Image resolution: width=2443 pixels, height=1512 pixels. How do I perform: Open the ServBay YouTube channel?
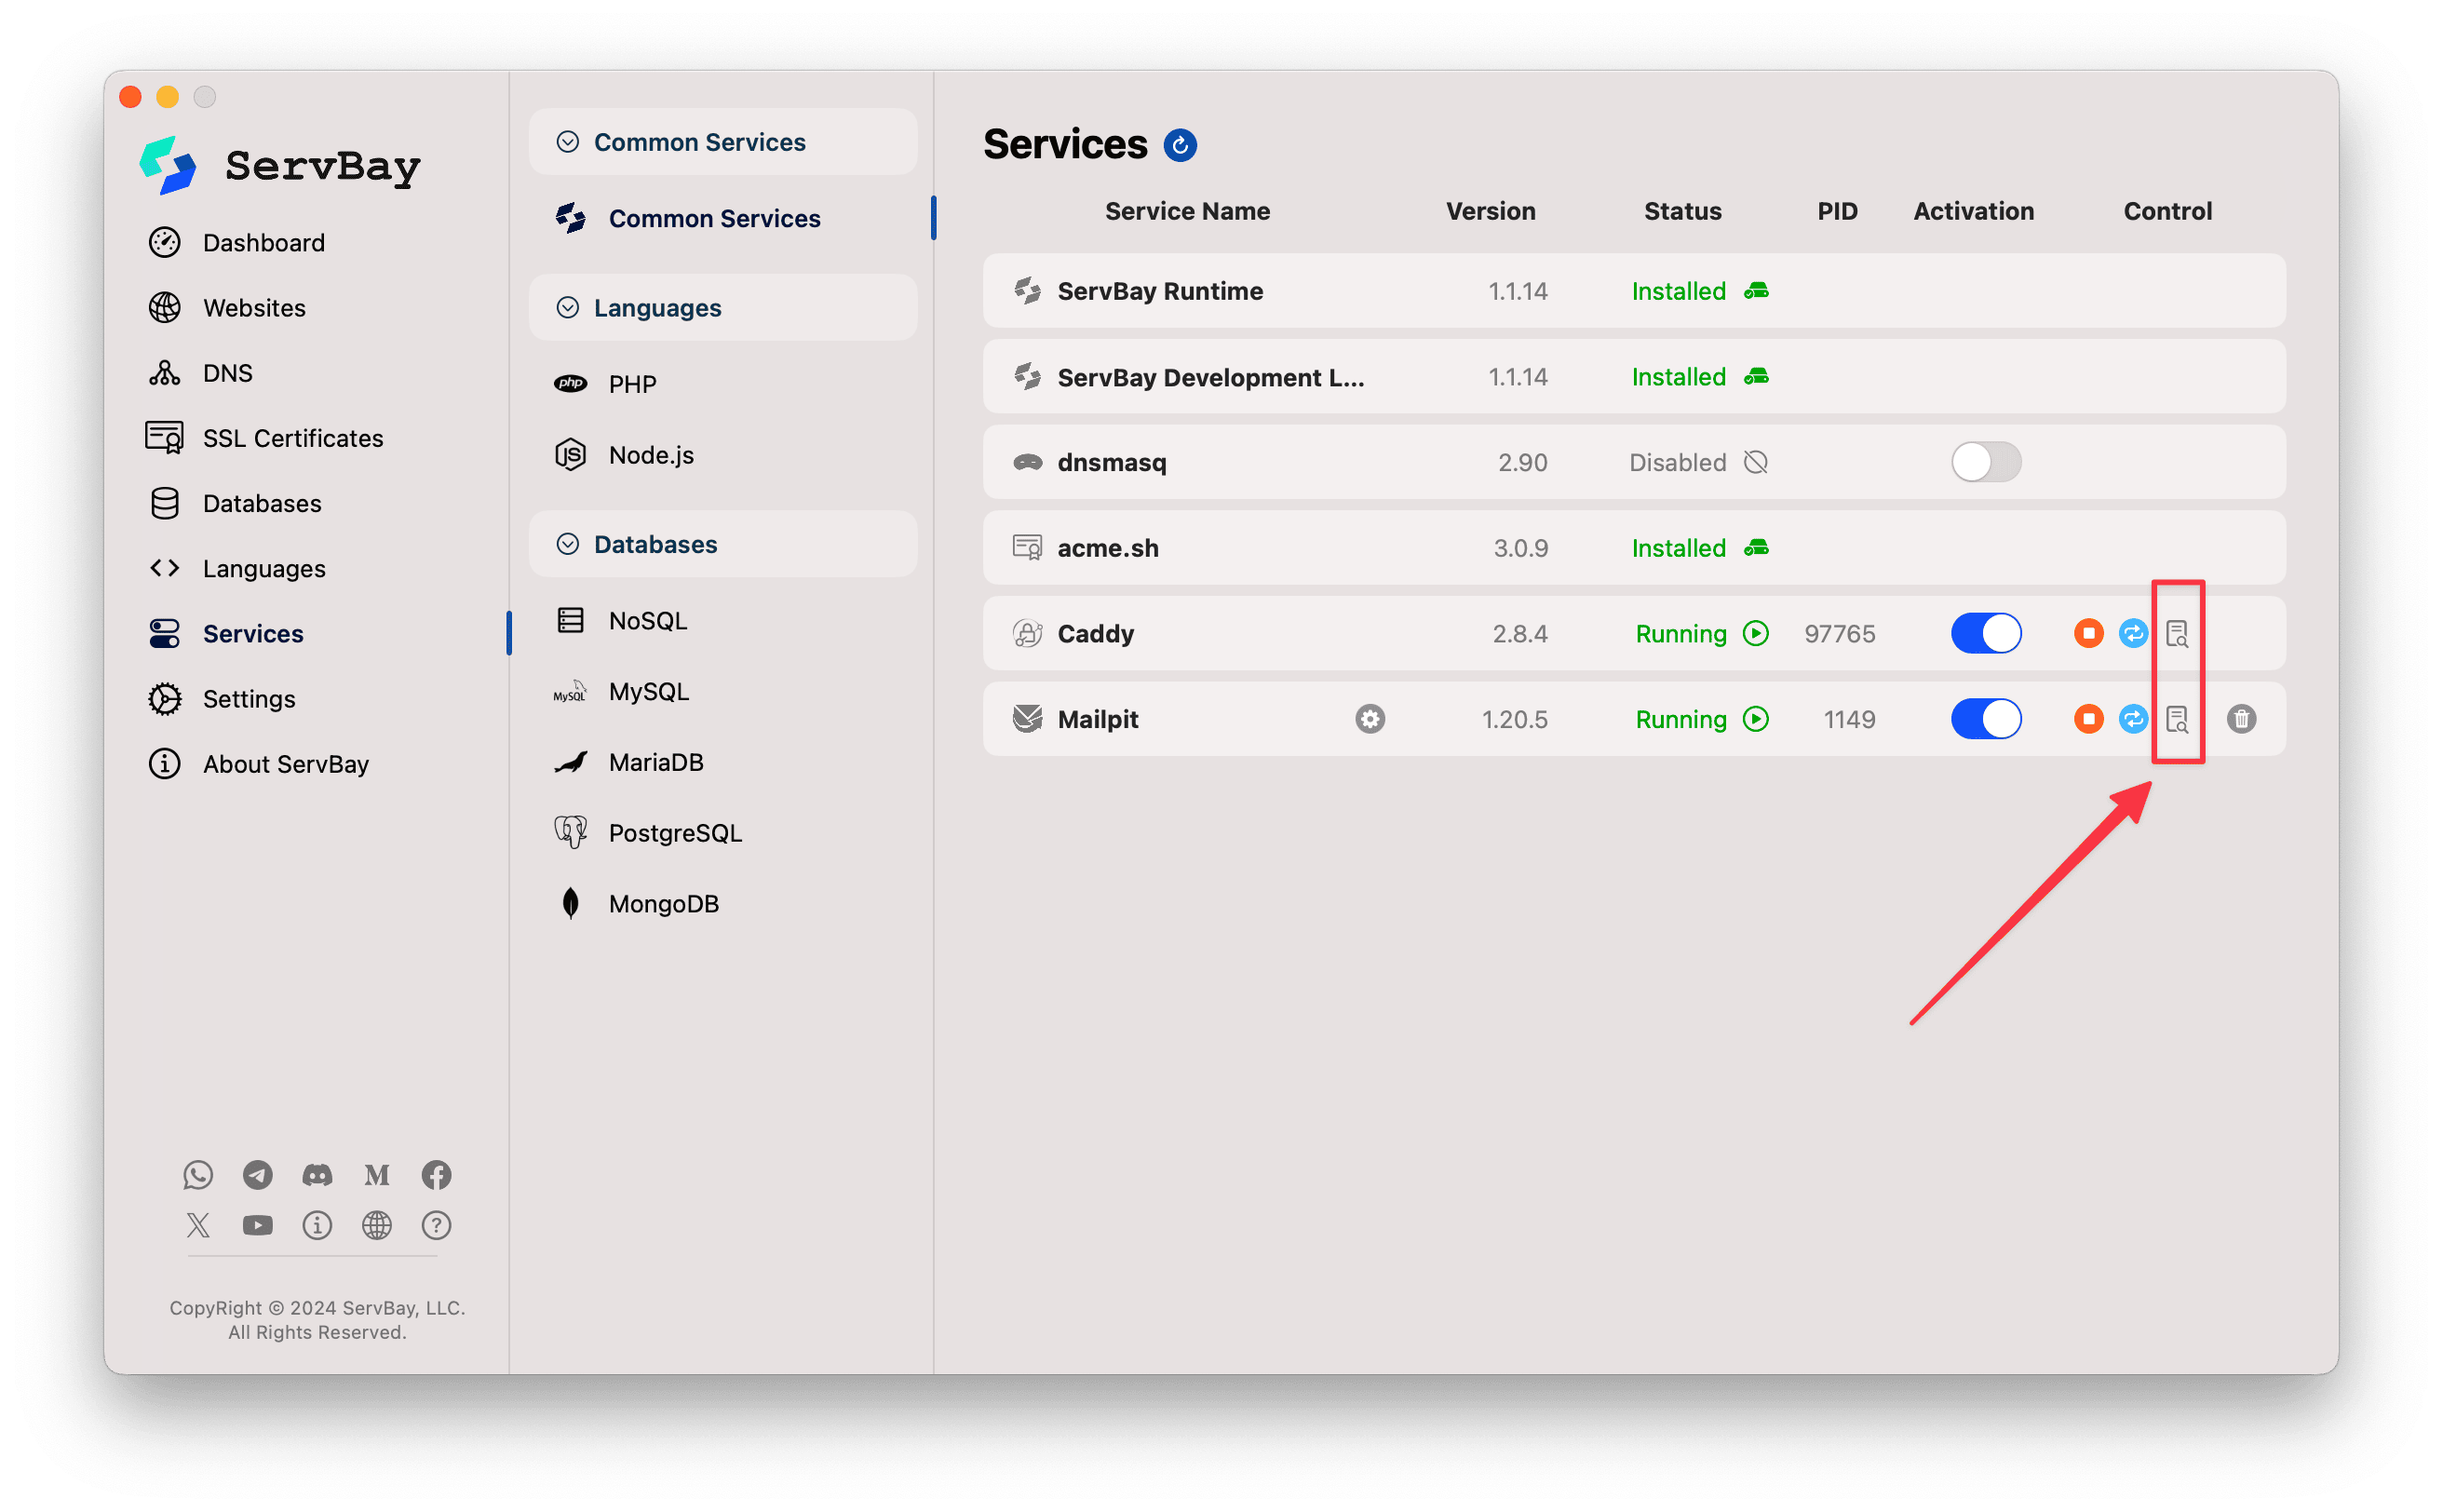[258, 1225]
